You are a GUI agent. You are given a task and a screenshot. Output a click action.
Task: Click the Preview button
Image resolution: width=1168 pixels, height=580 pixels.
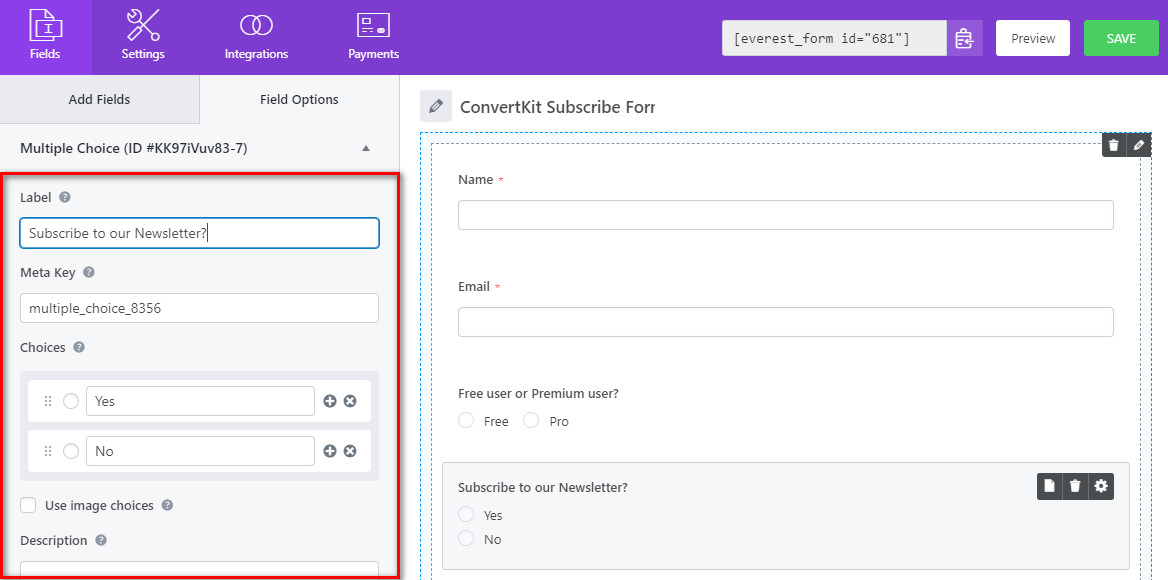[x=1033, y=38]
